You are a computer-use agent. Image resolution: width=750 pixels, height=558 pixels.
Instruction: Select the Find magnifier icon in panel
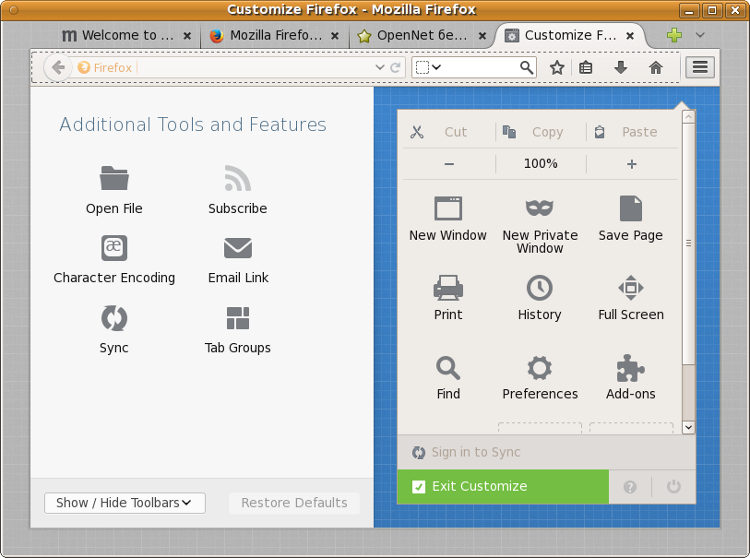pyautogui.click(x=448, y=368)
